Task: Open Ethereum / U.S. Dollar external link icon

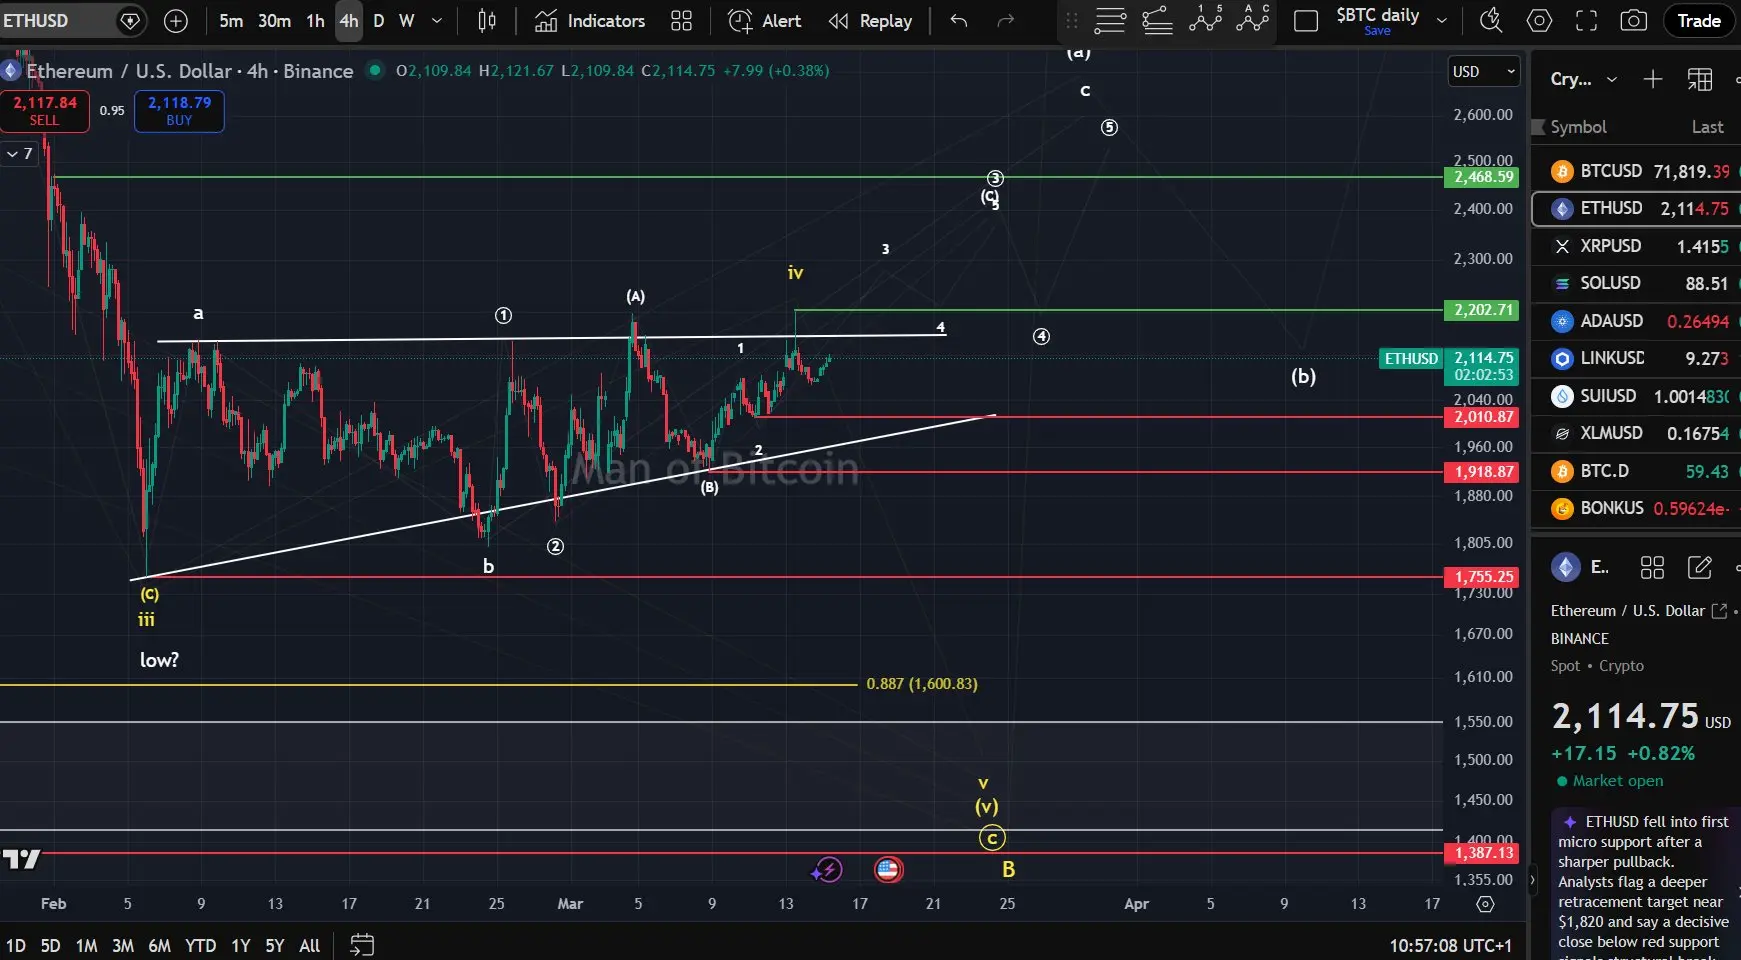Action: click(x=1719, y=611)
